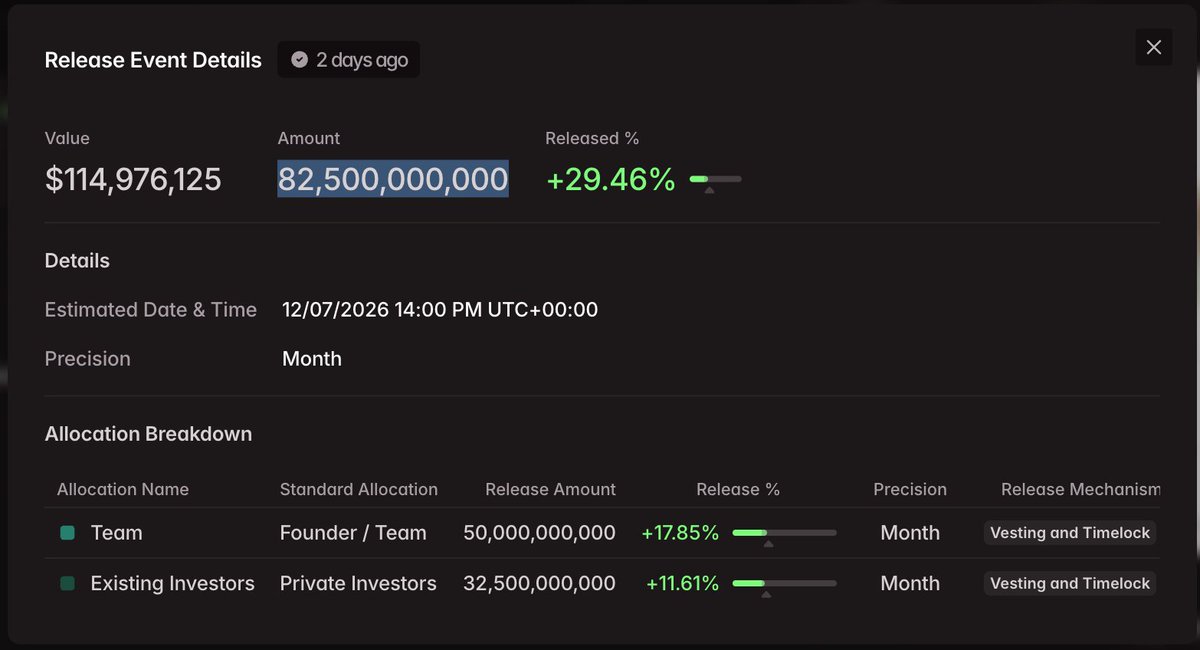Screen dimensions: 1200x650
Task: Click the triangle marker under Released % bar
Action: (x=709, y=189)
